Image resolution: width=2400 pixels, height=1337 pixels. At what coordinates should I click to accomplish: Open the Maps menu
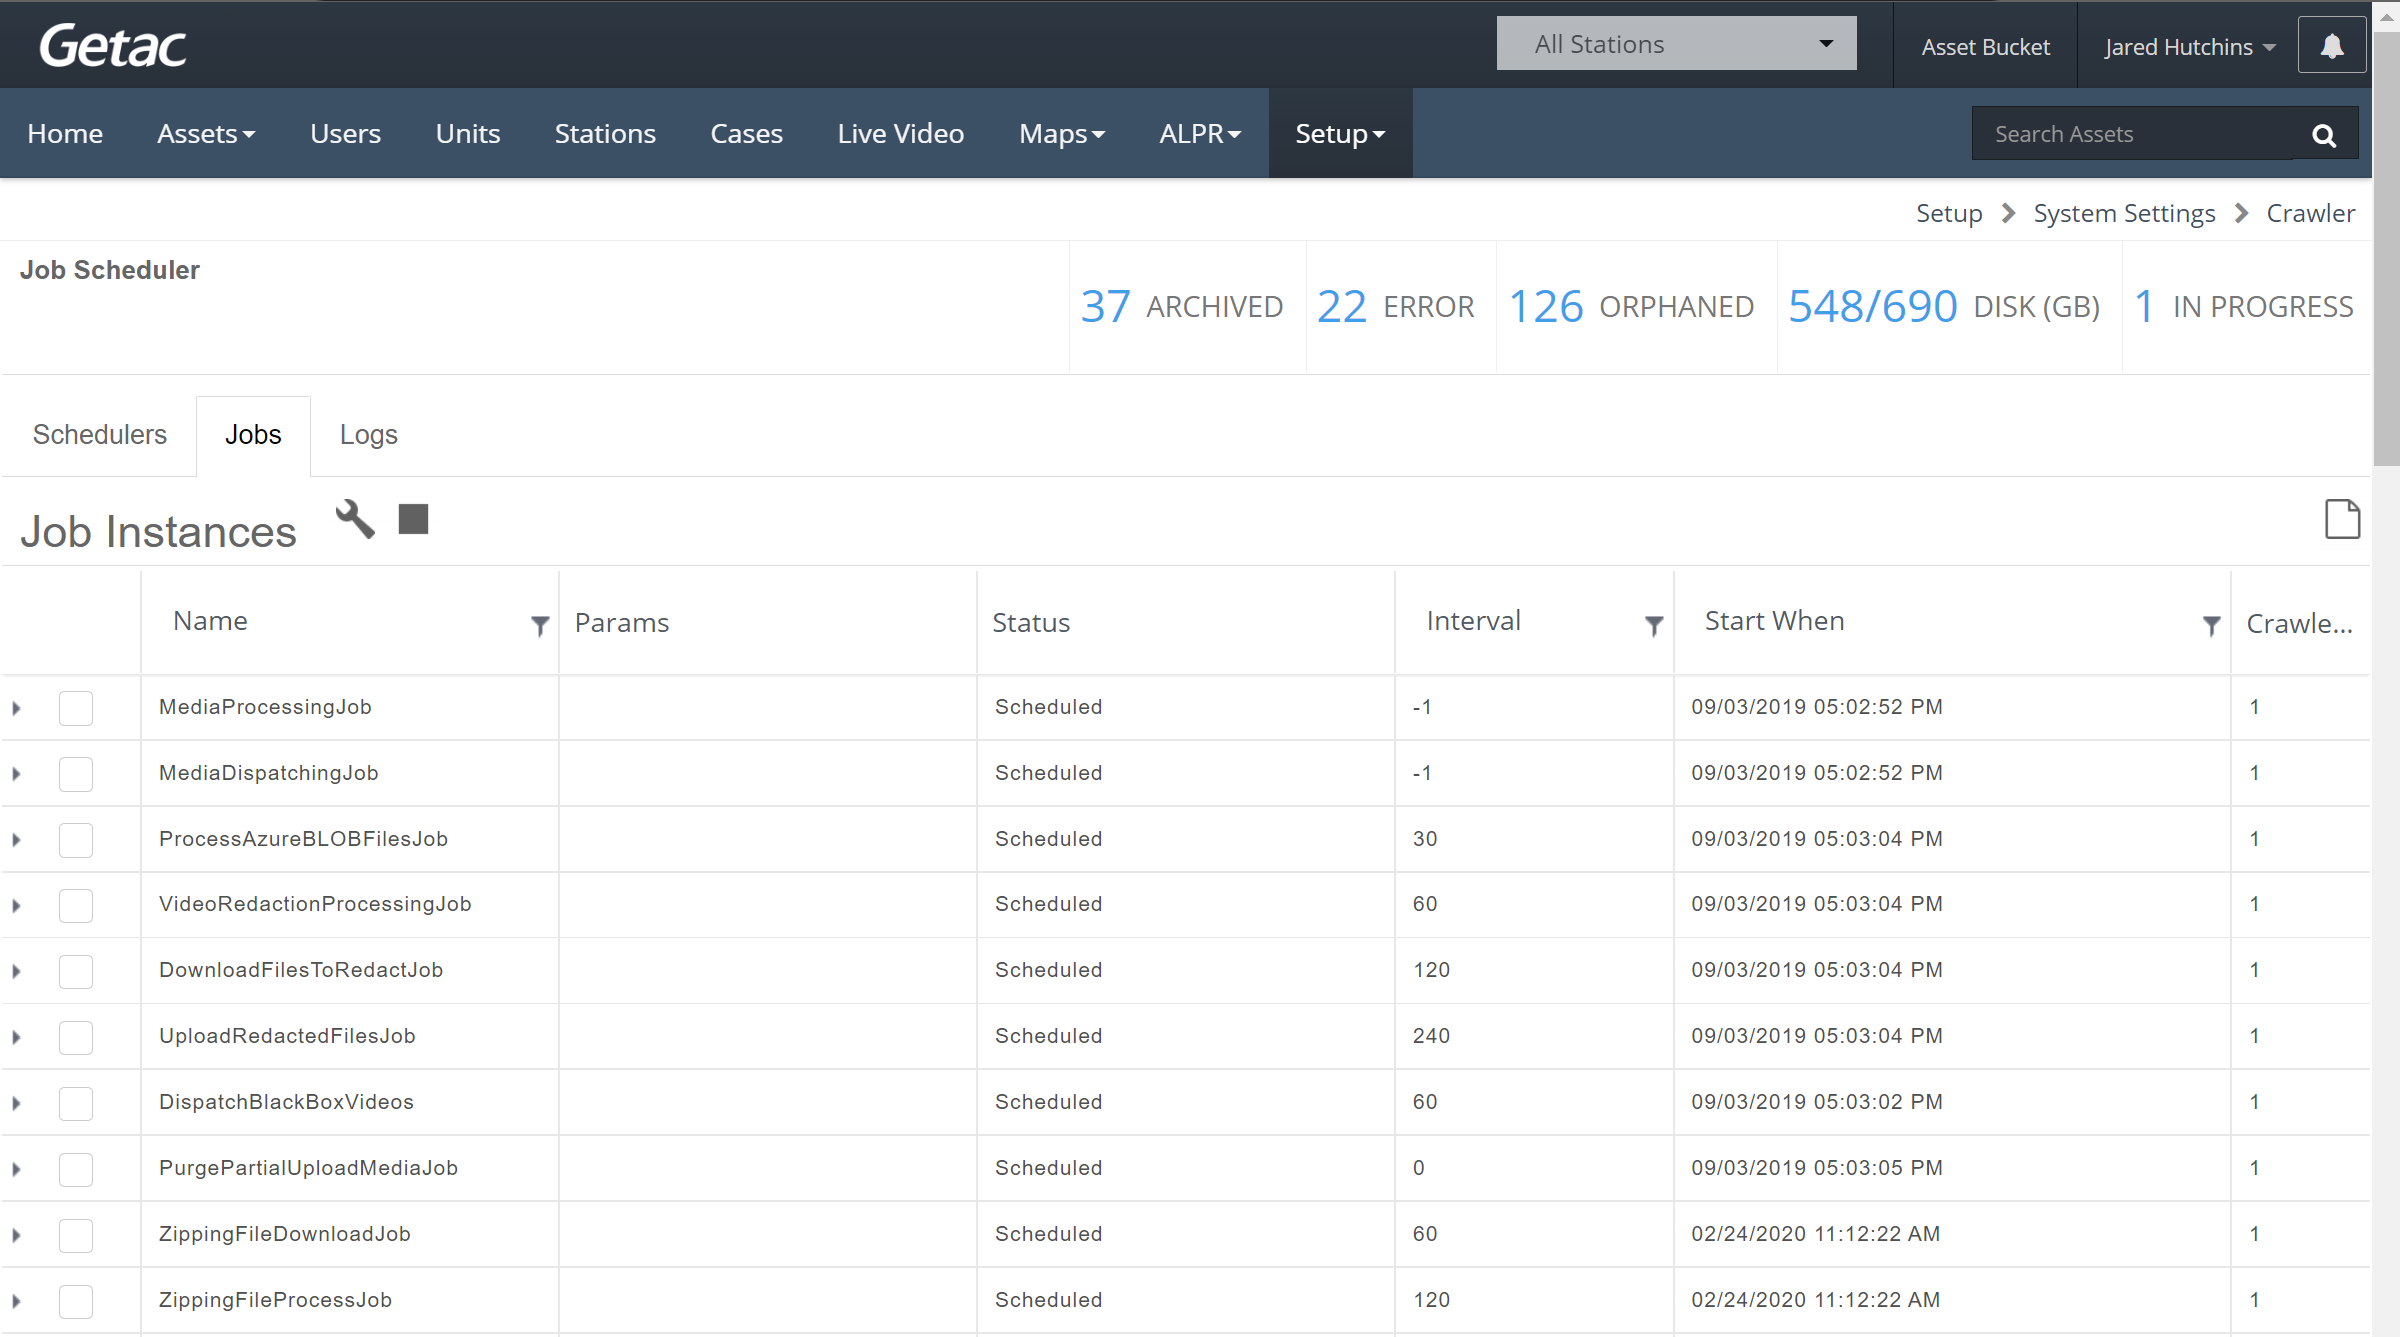coord(1062,134)
